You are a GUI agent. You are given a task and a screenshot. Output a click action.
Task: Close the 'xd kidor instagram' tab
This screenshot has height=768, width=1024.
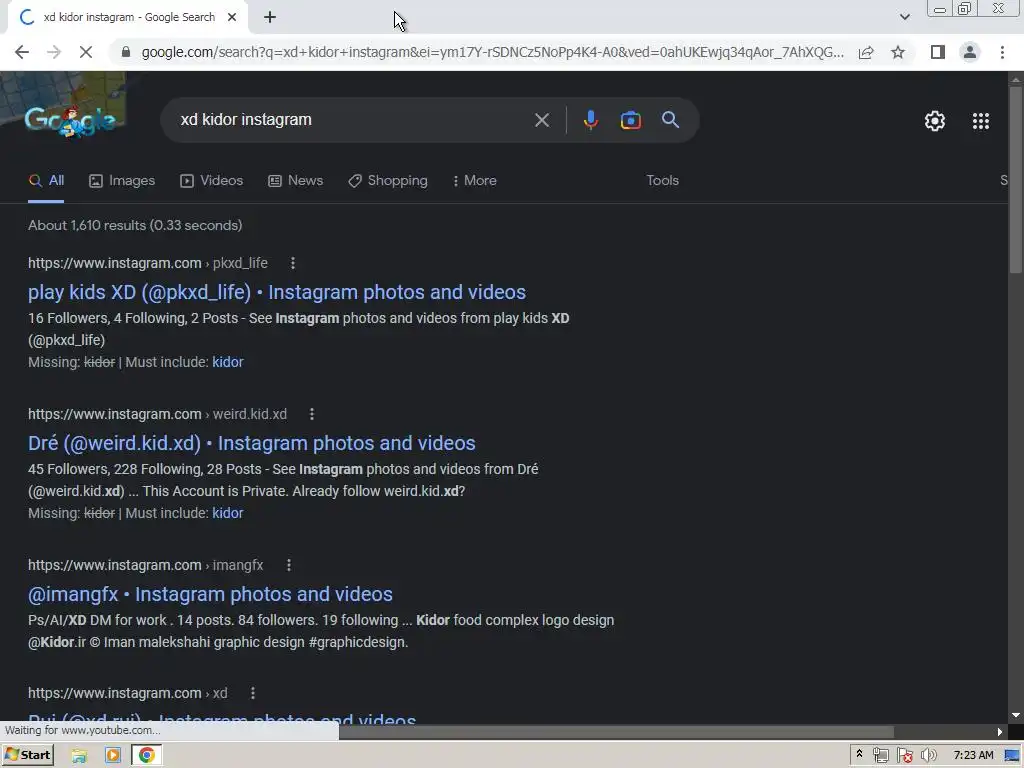tap(232, 18)
